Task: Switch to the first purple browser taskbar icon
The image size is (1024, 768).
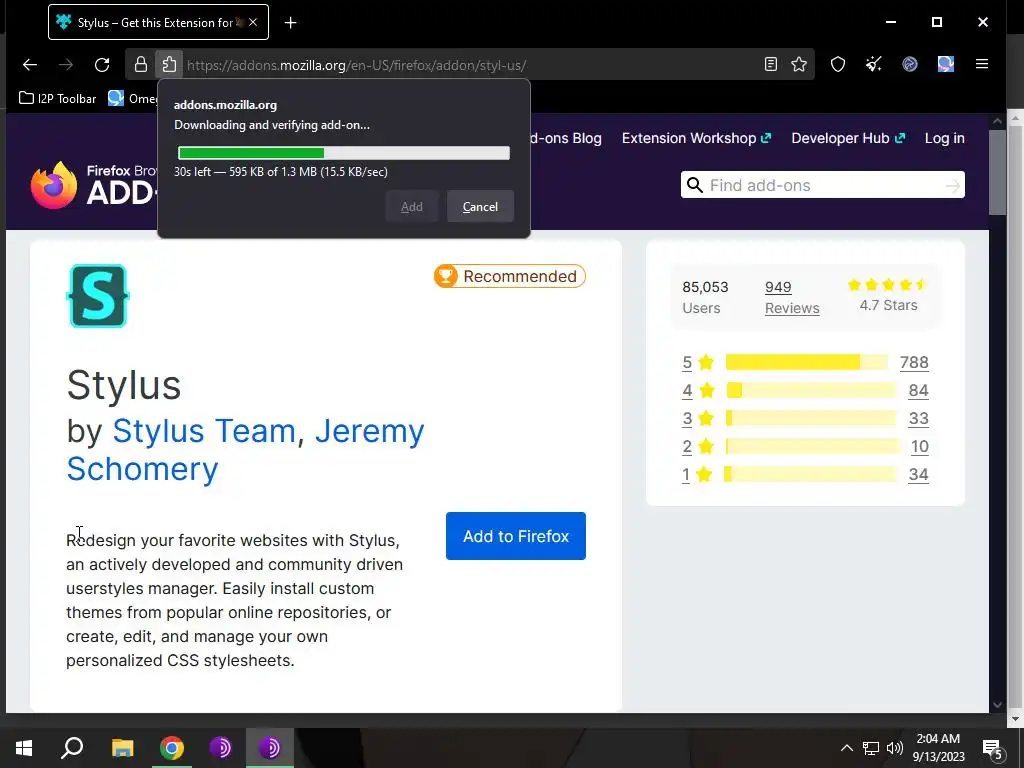Action: pyautogui.click(x=221, y=748)
